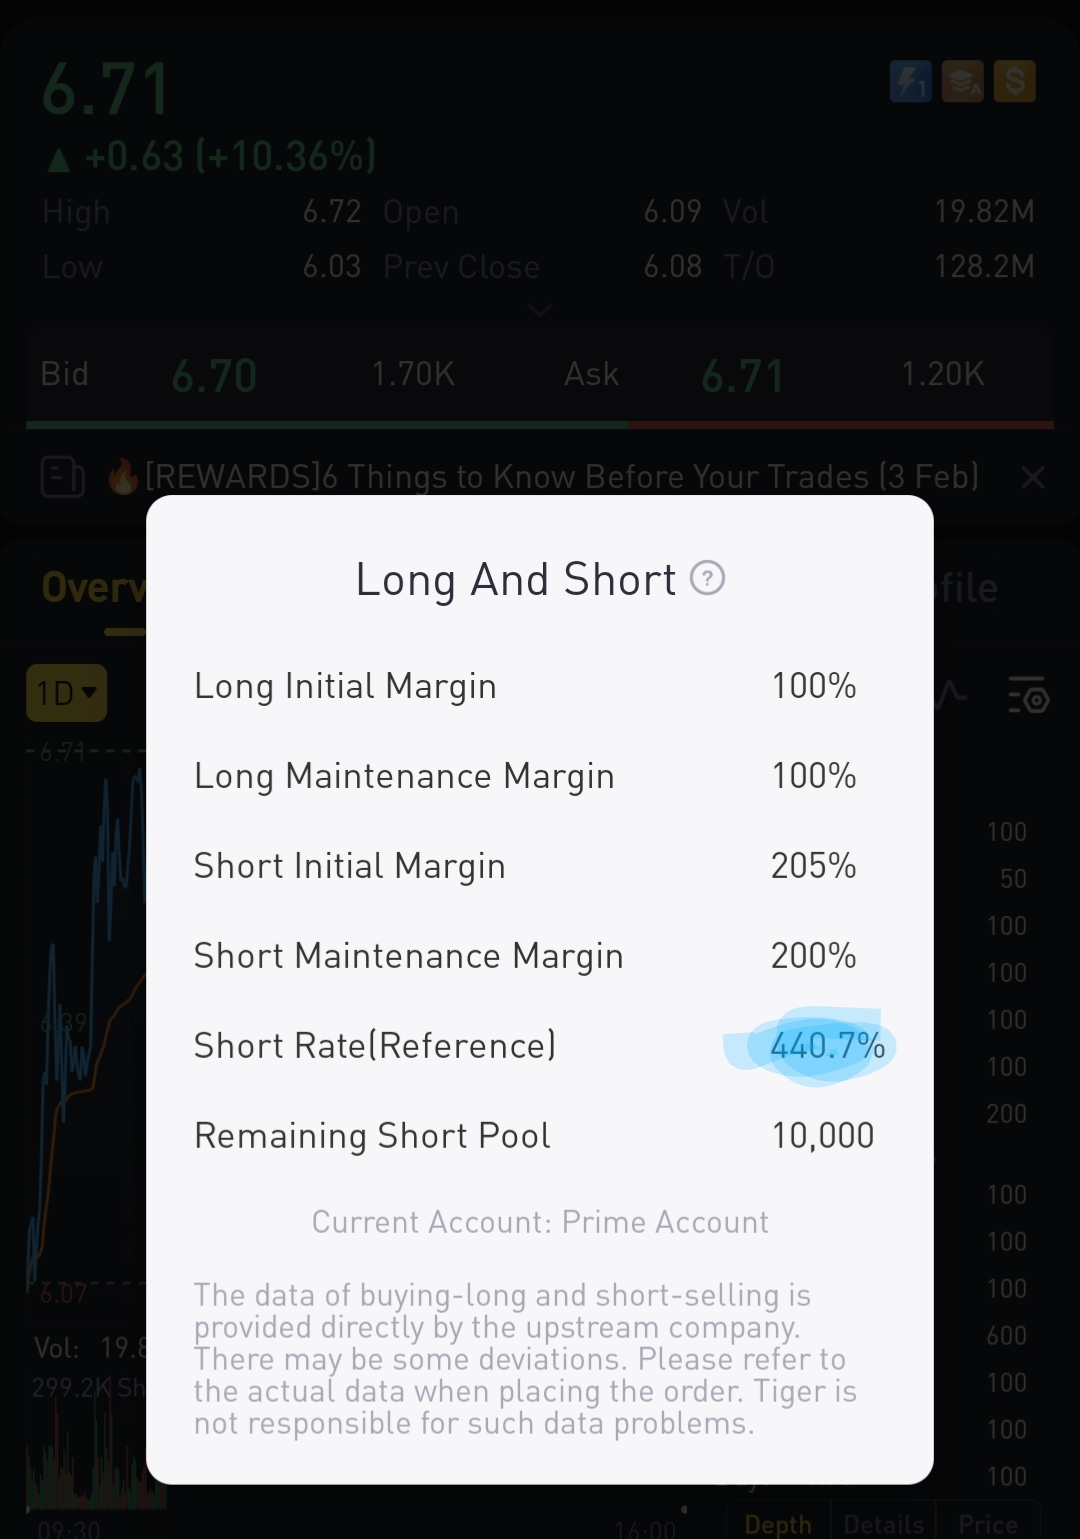Image resolution: width=1080 pixels, height=1539 pixels.
Task: Tap the bid-ask ratio bar
Action: (540, 425)
